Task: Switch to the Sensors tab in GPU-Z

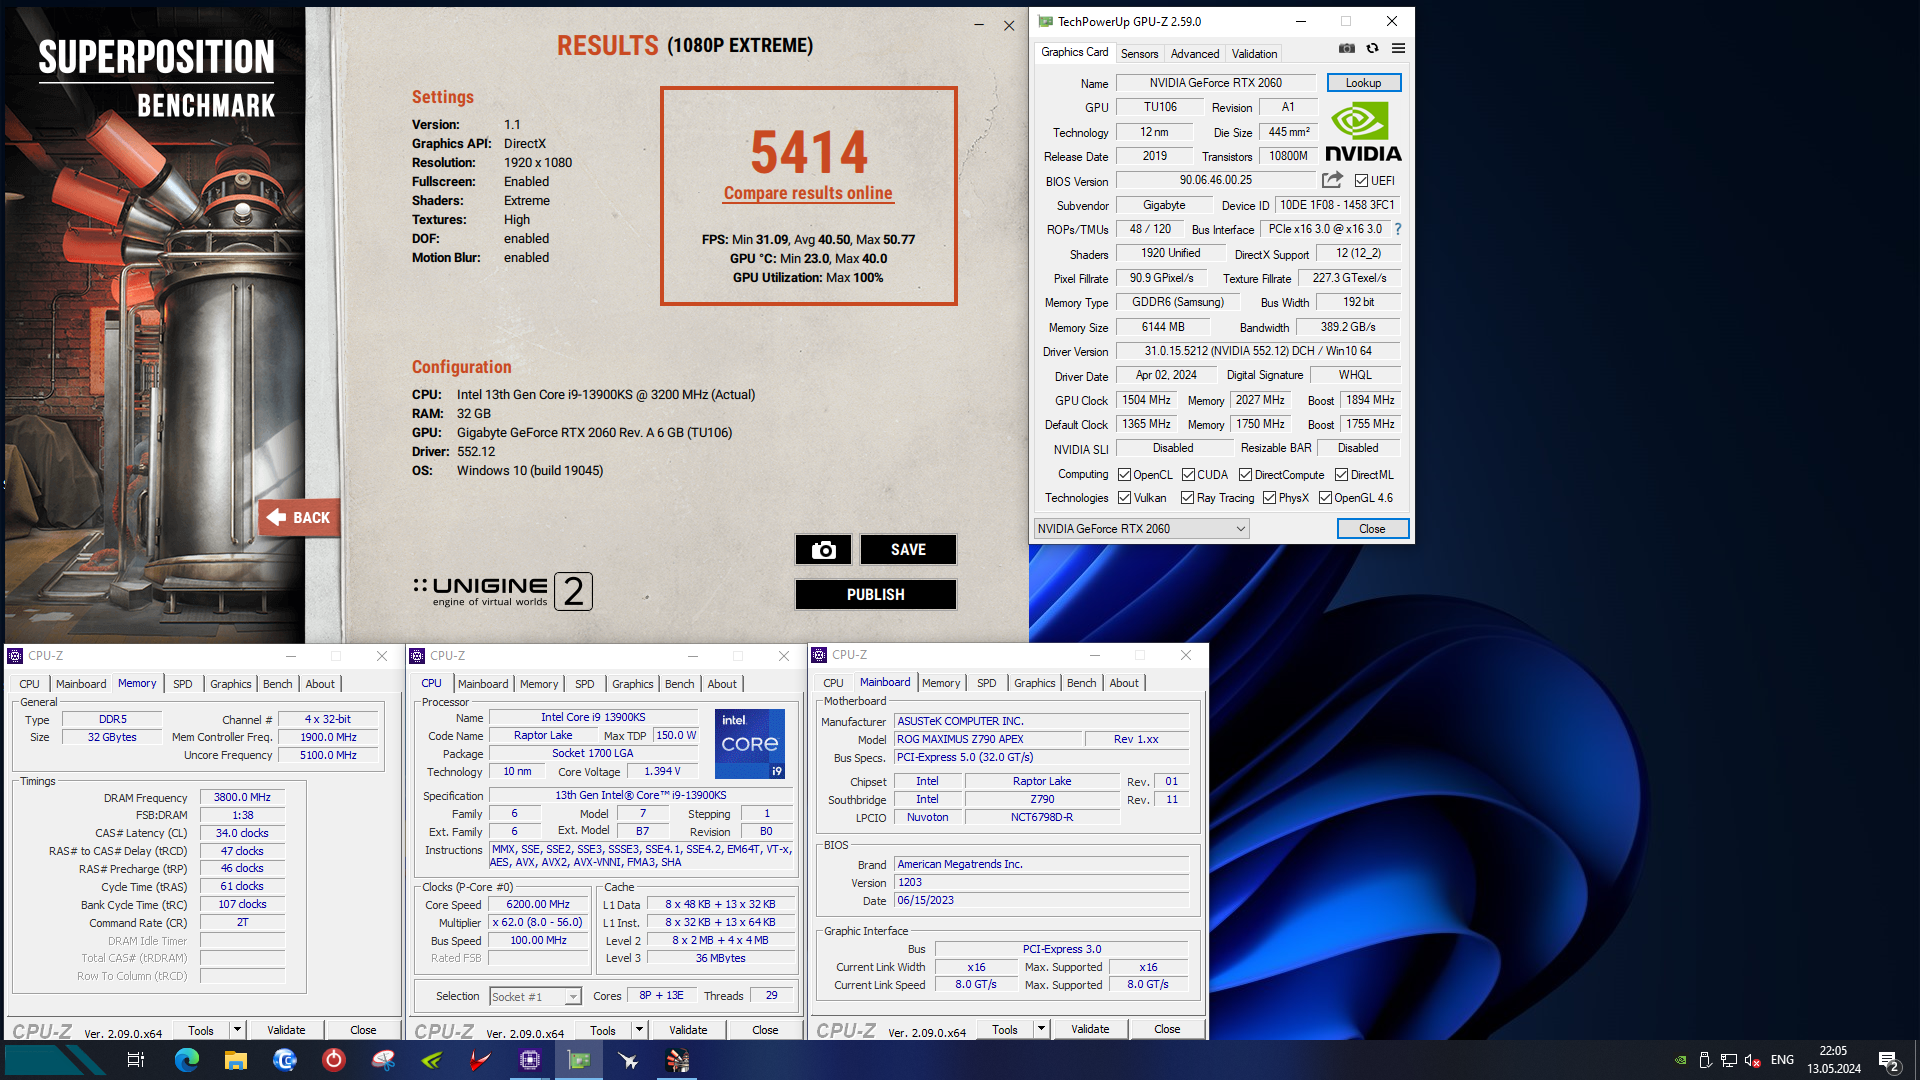Action: (1139, 54)
